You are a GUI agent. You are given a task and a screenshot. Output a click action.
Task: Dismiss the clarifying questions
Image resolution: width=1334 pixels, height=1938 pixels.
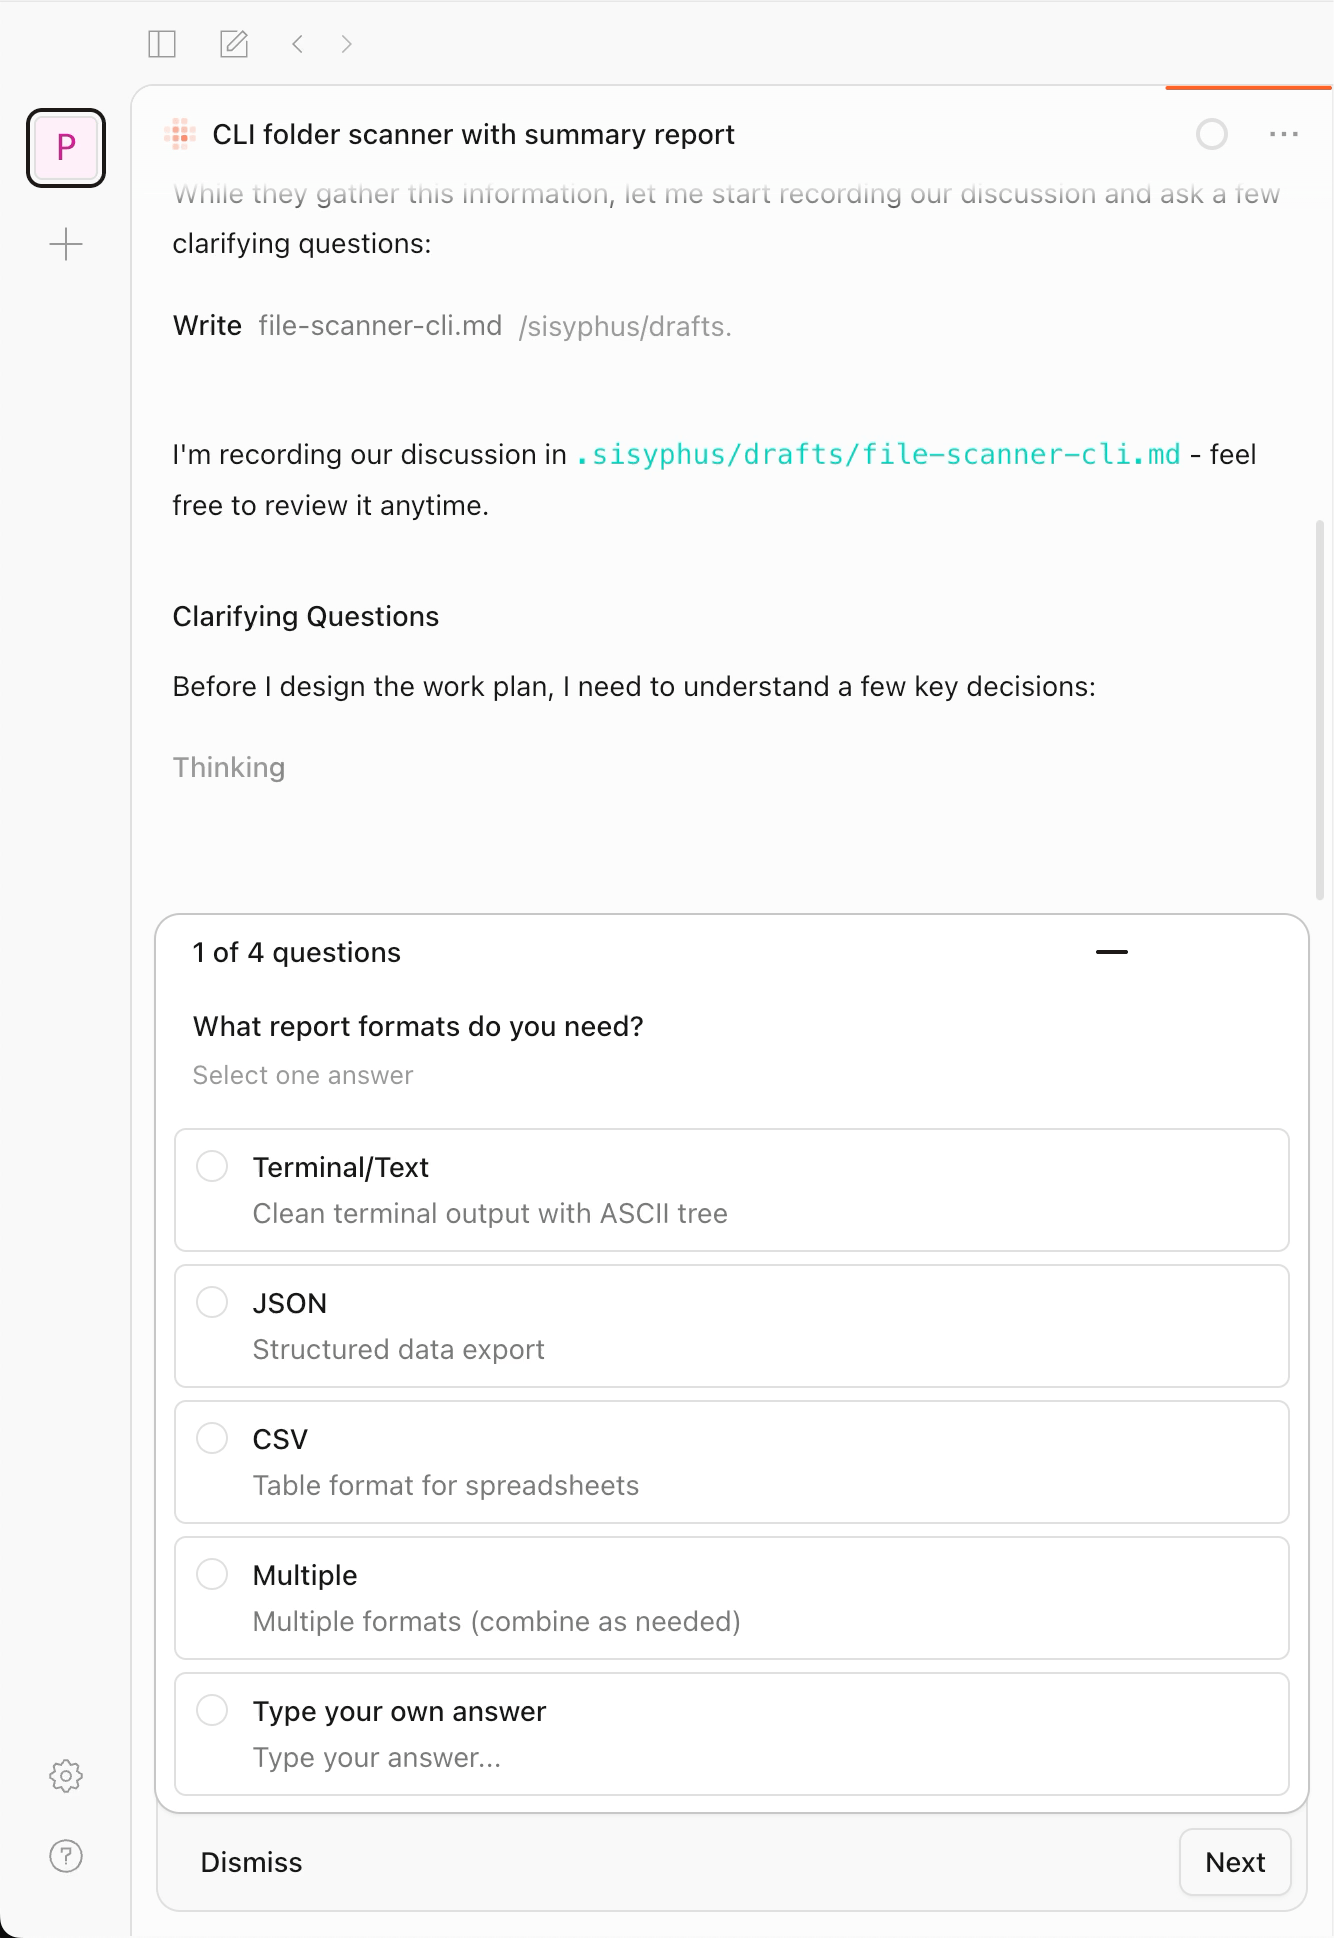pyautogui.click(x=251, y=1862)
